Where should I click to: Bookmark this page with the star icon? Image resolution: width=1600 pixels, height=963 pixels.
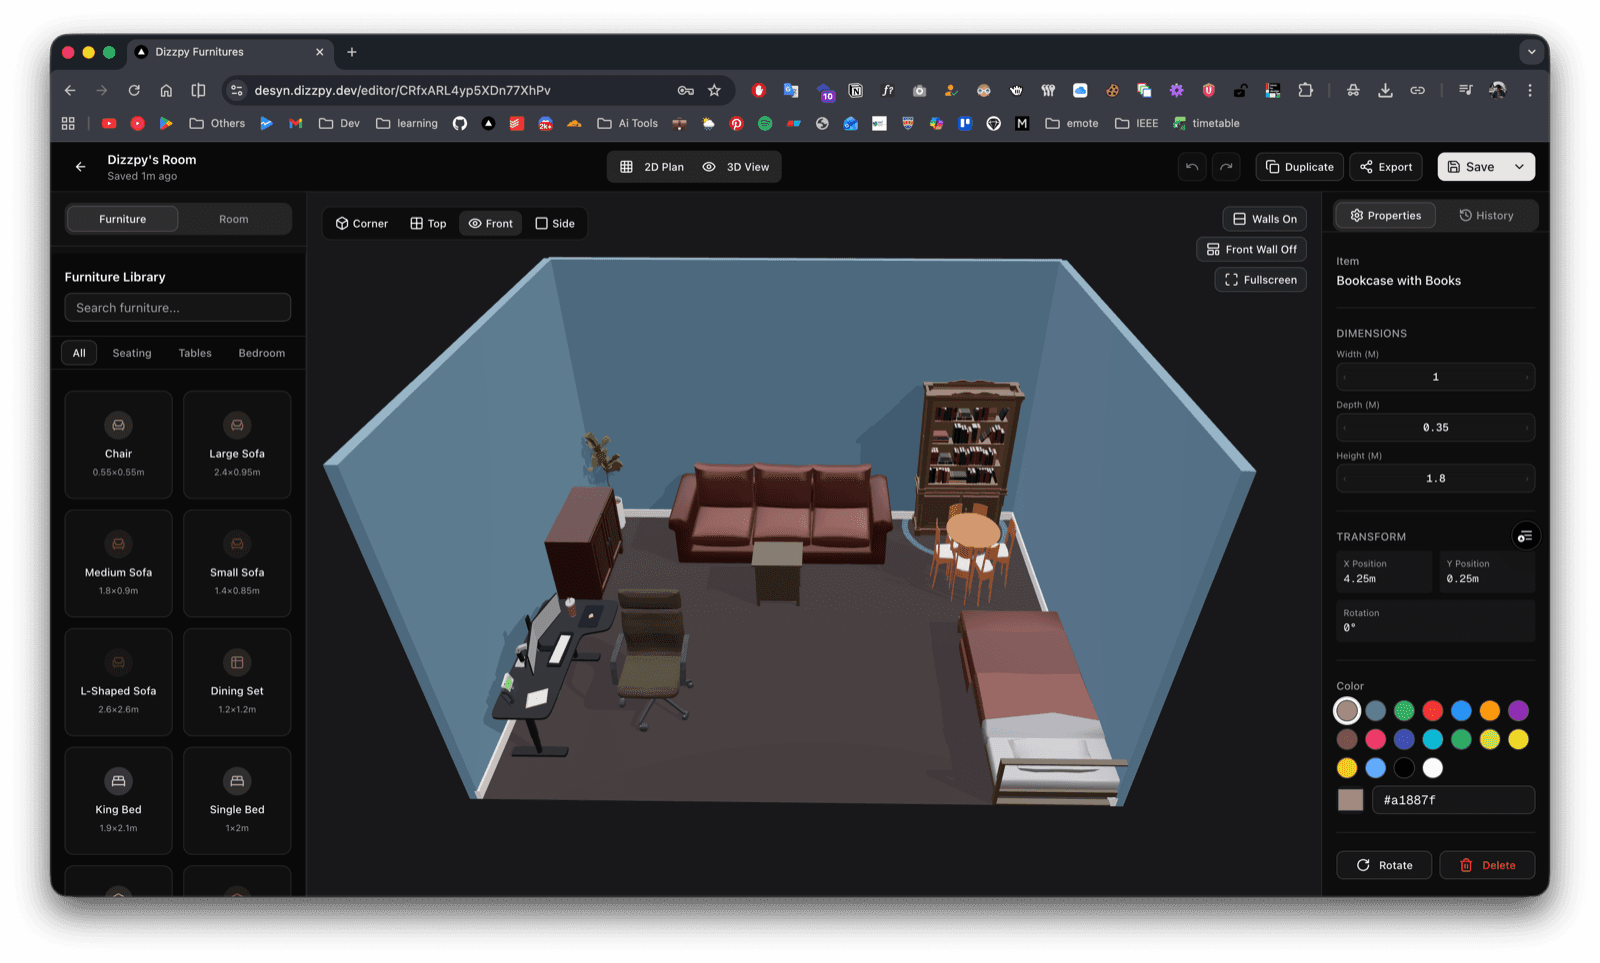pyautogui.click(x=714, y=90)
